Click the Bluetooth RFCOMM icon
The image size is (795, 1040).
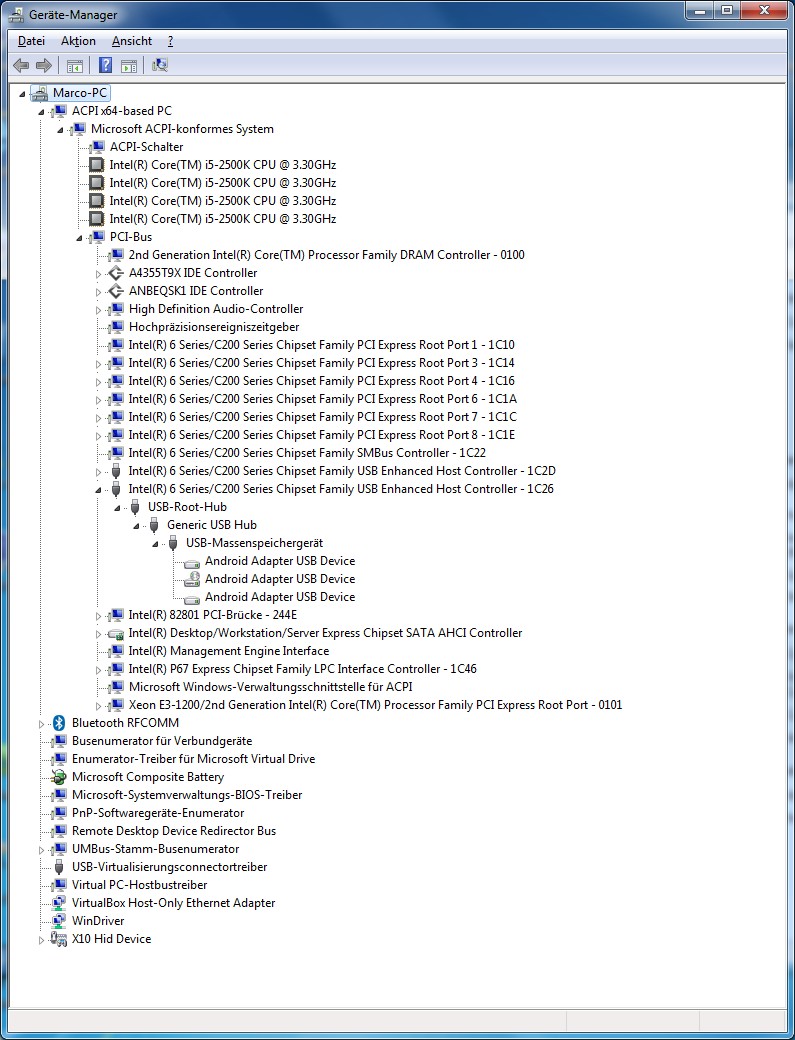pyautogui.click(x=59, y=723)
